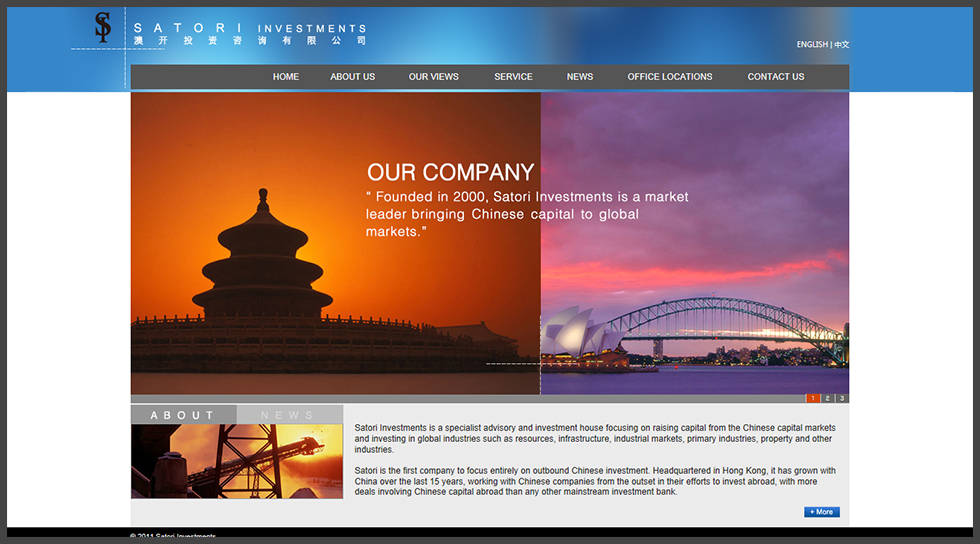
Task: Switch to the ABOUT tab
Action: coord(183,415)
